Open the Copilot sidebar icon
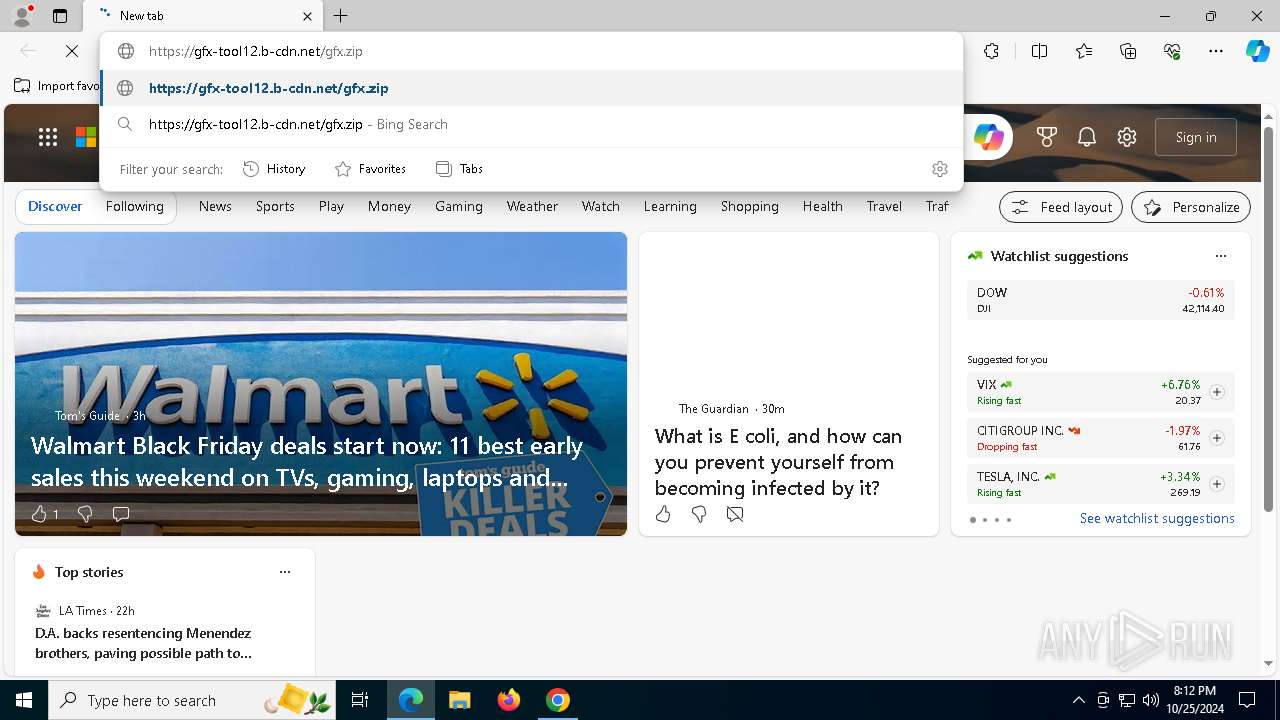 click(1257, 51)
